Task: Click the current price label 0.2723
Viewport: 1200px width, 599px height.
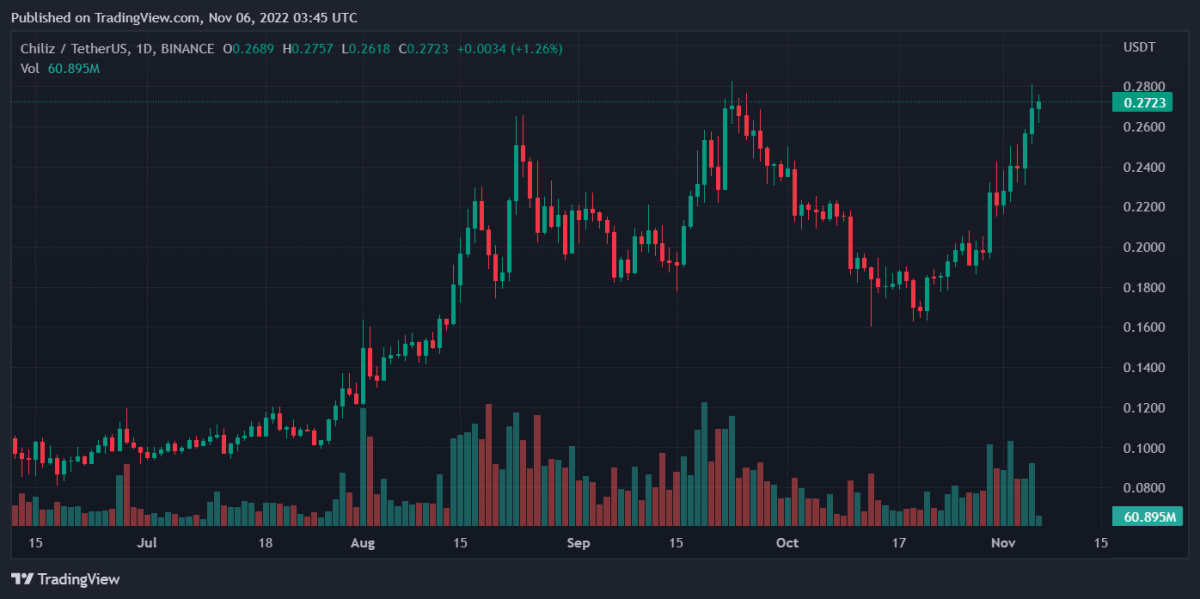Action: tap(1141, 102)
